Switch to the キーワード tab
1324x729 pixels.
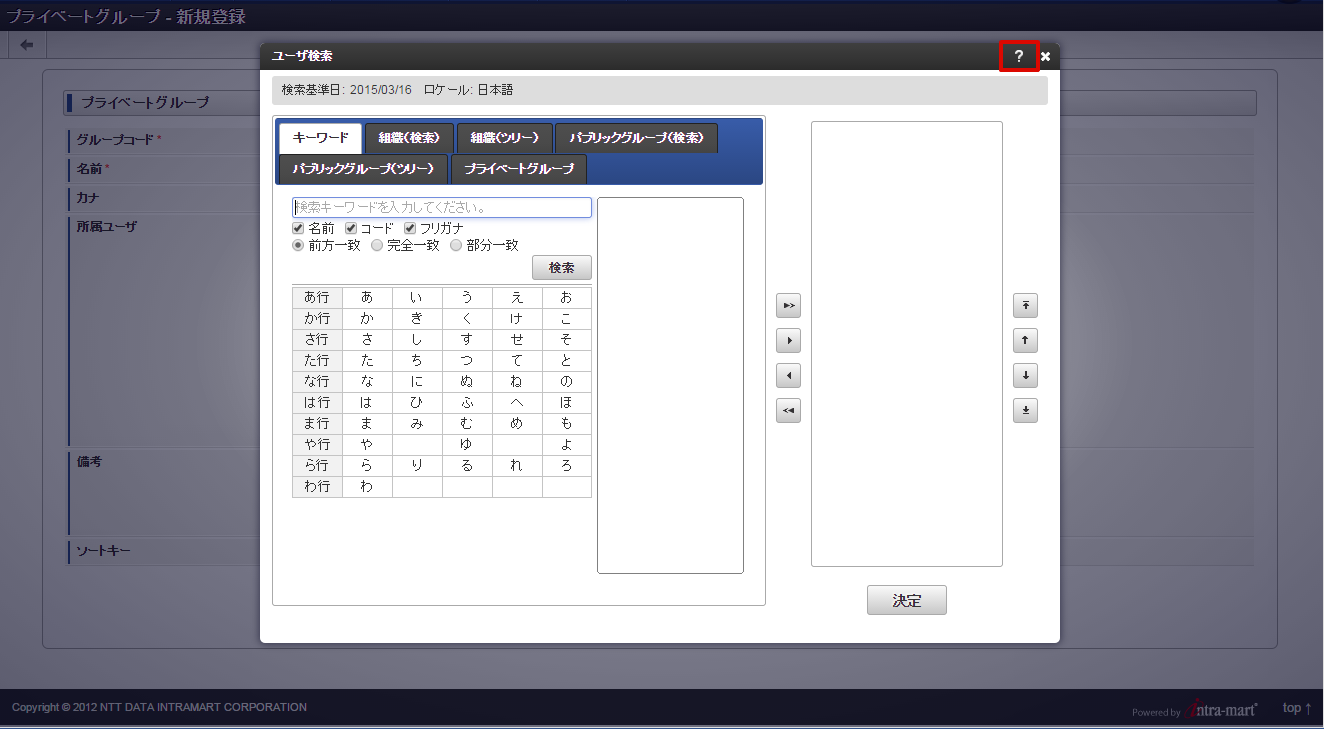(320, 138)
